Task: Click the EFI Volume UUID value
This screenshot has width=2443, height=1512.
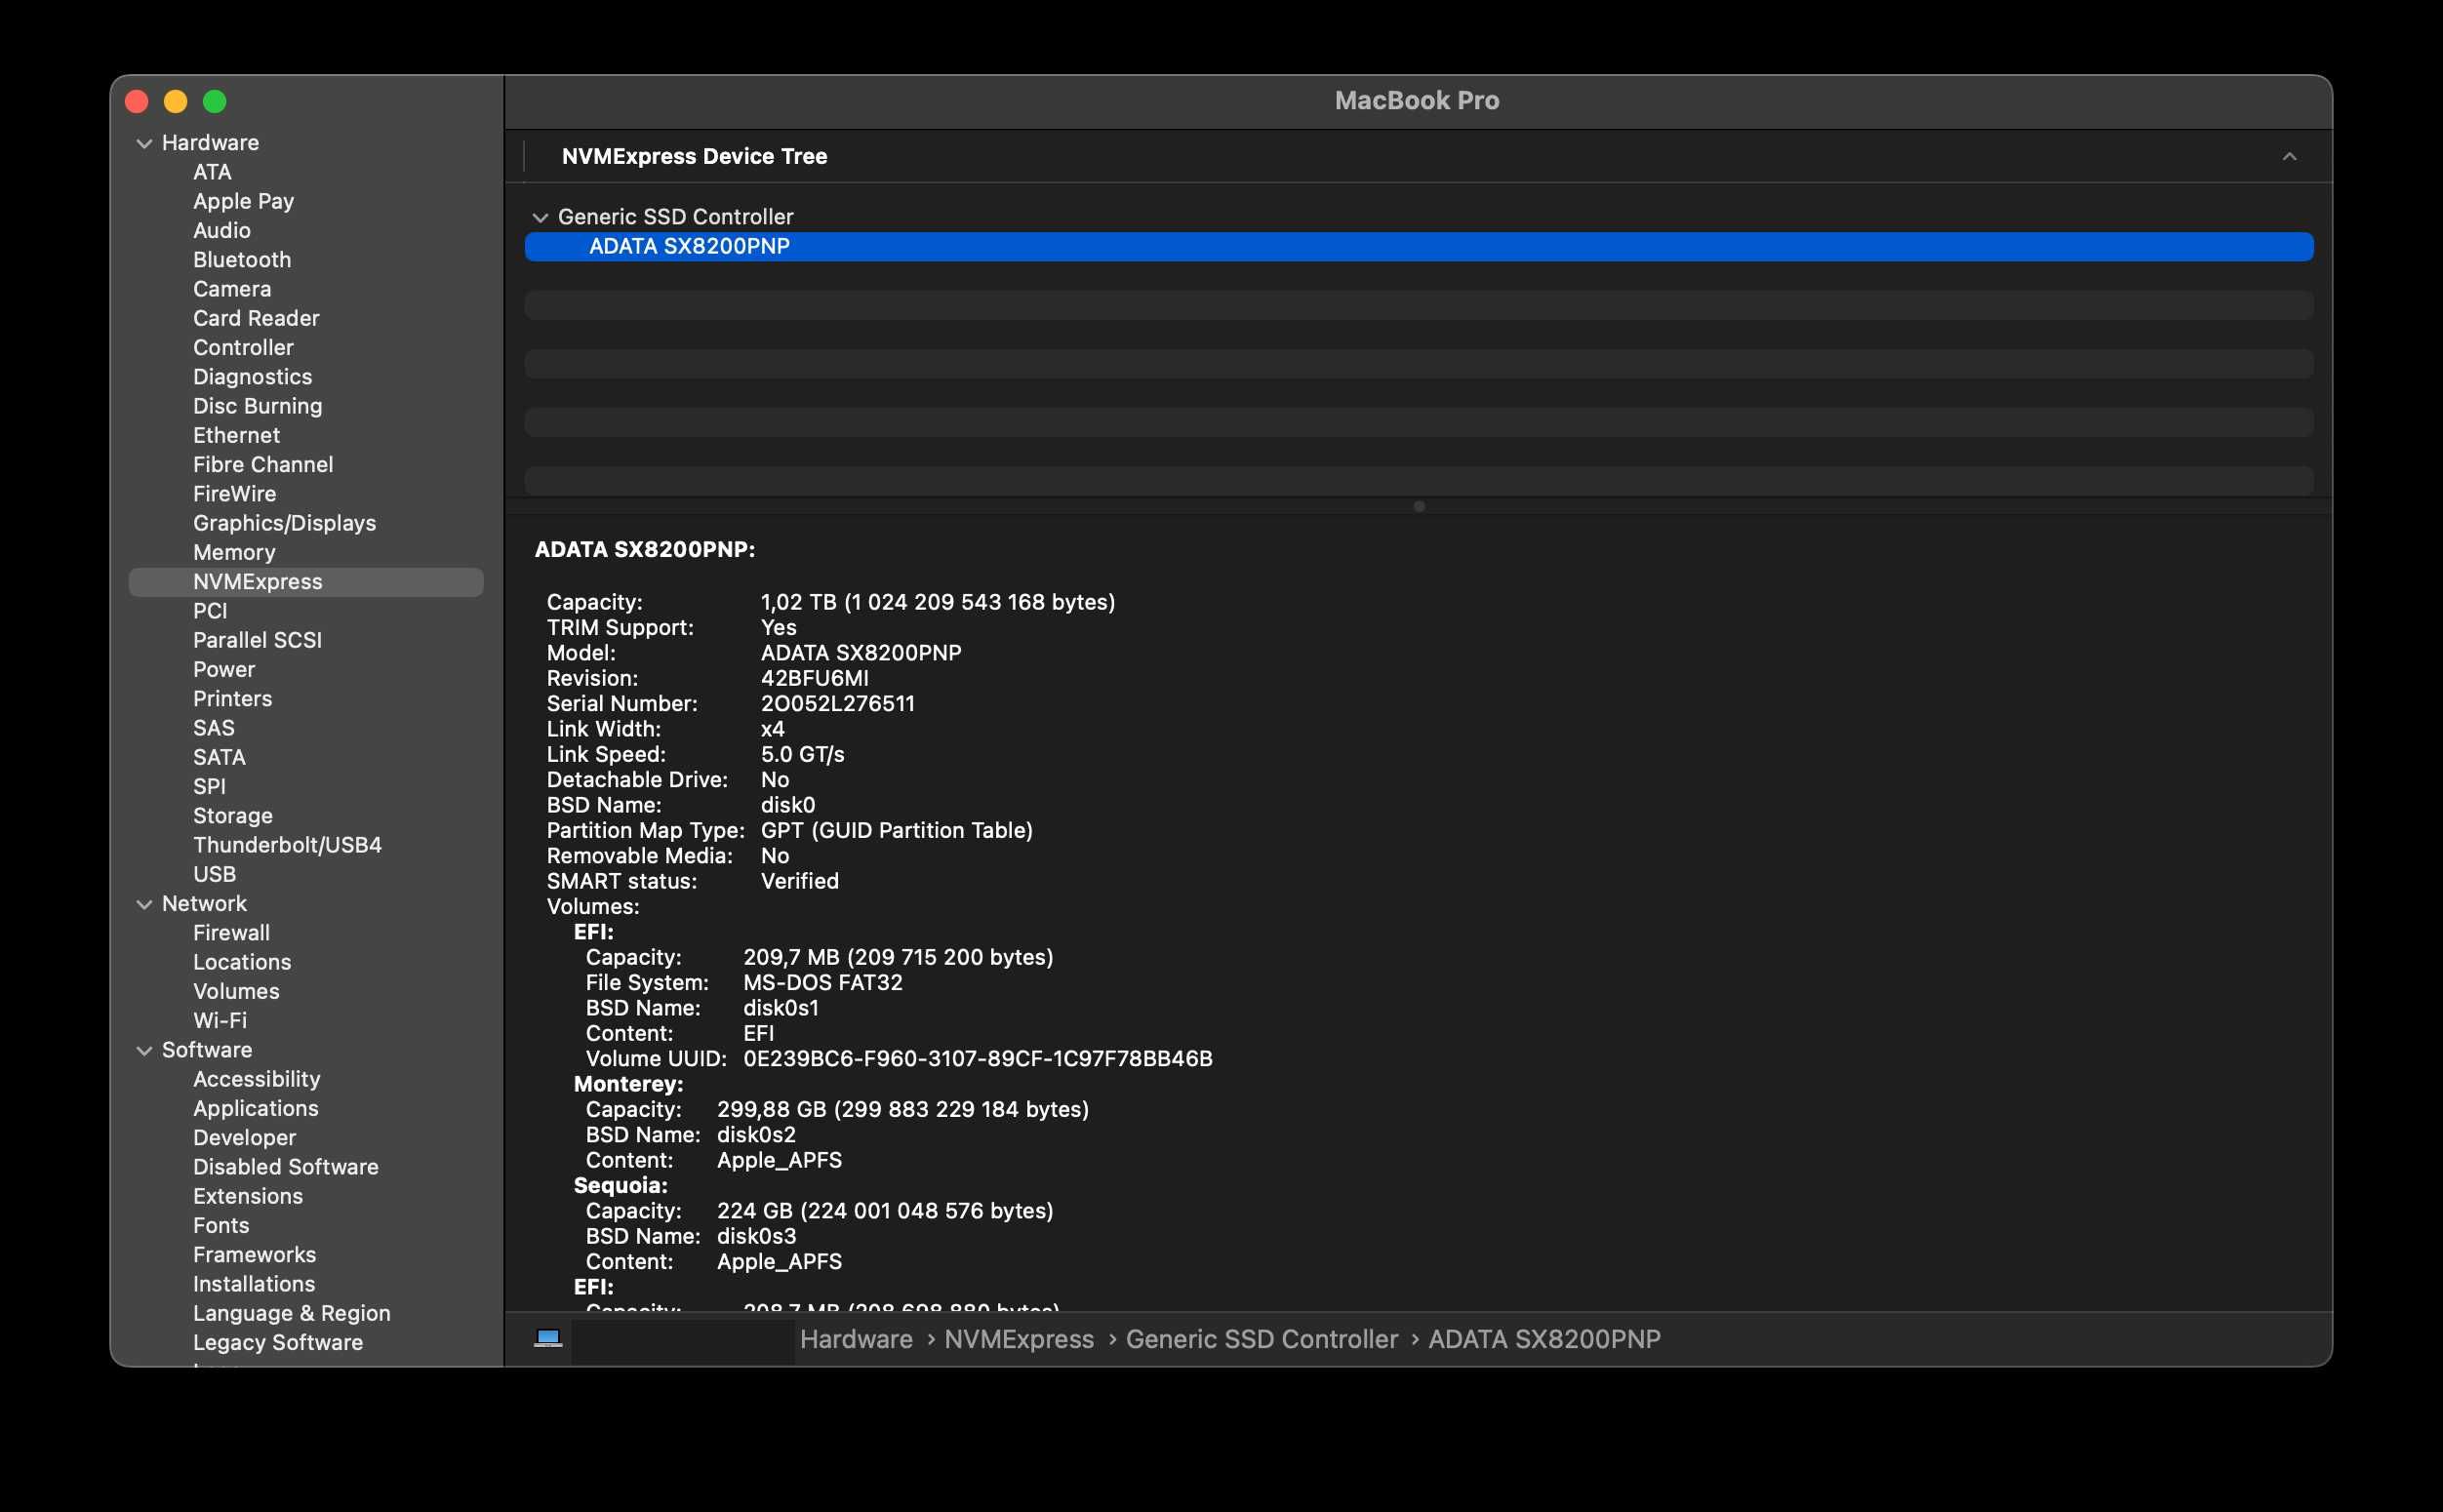Action: coord(978,1059)
